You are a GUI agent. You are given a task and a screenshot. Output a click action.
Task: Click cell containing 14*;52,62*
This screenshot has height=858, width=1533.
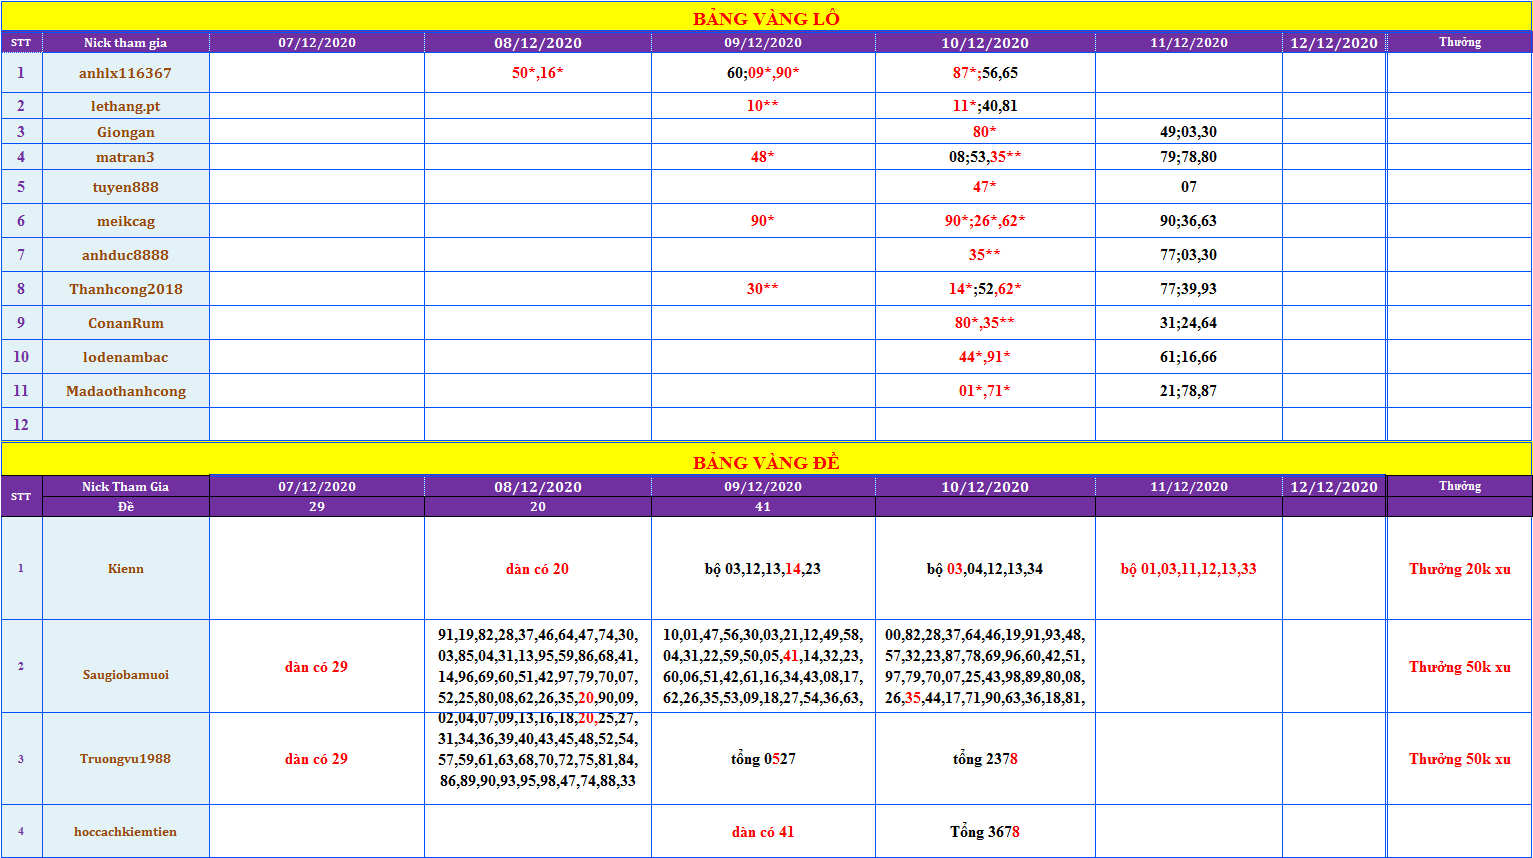[x=985, y=288]
